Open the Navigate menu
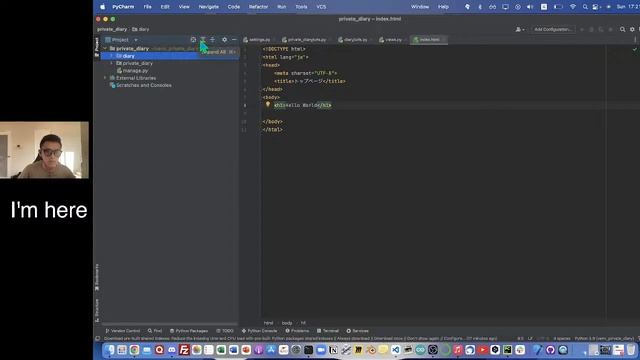The height and width of the screenshot is (360, 640). [208, 7]
